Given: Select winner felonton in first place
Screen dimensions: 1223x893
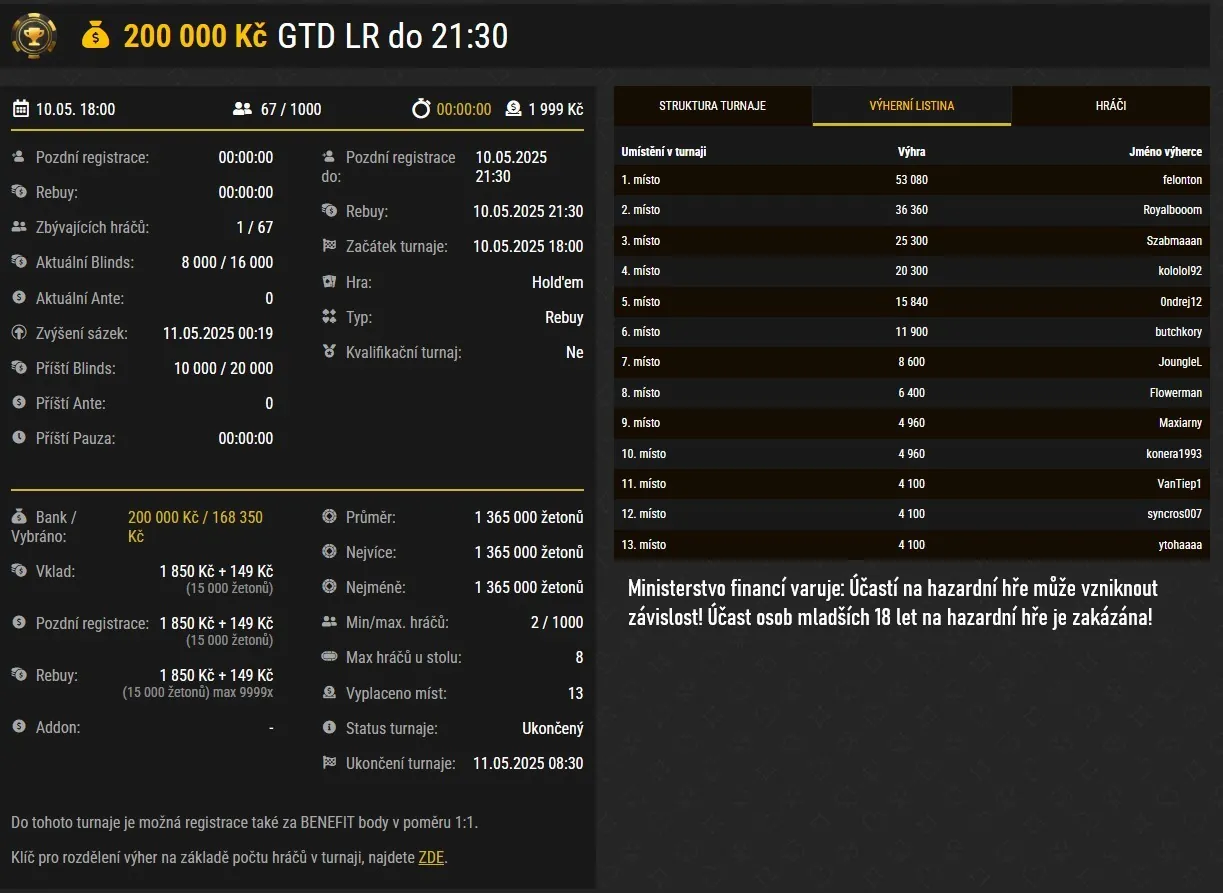Looking at the screenshot, I should pos(1179,180).
